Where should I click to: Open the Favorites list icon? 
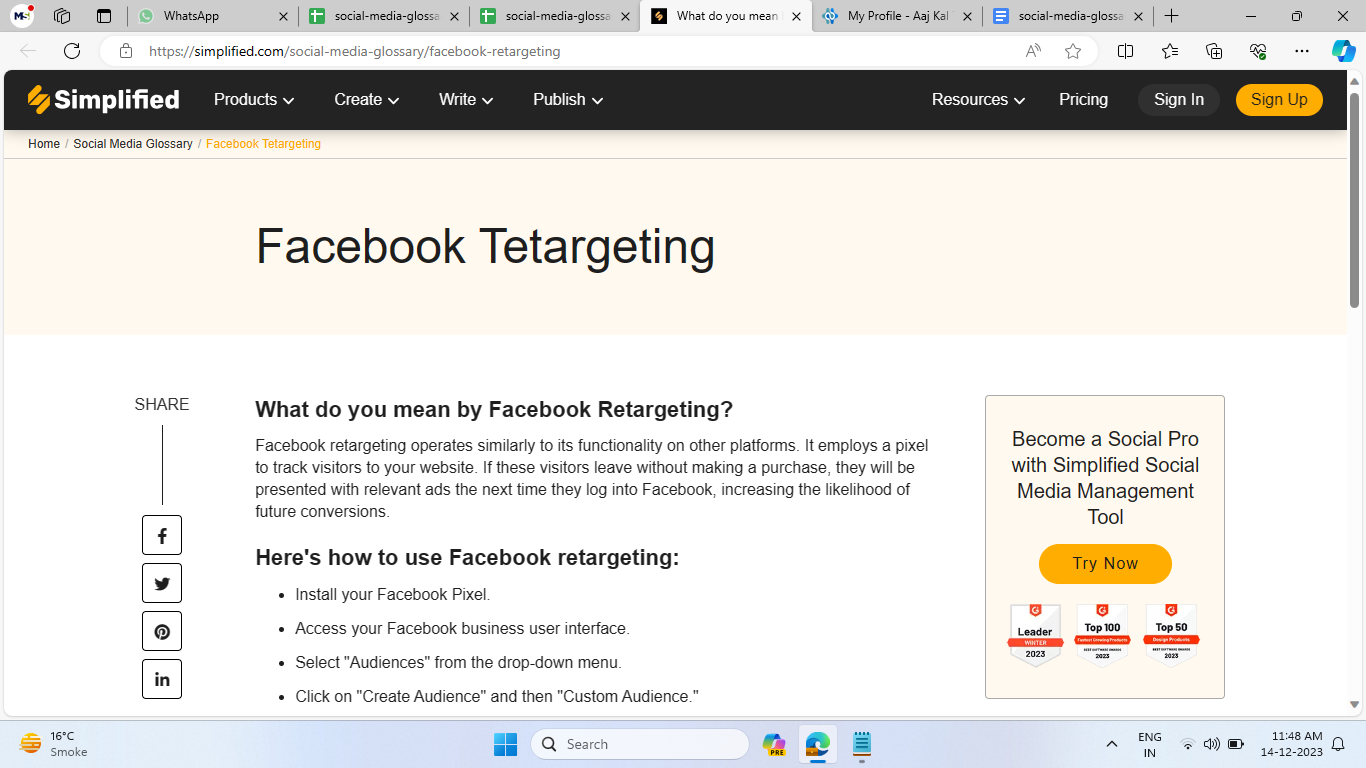point(1170,51)
